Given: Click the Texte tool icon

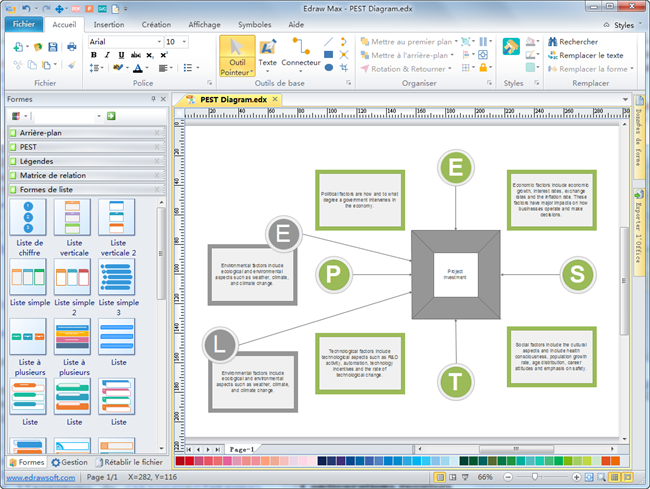Looking at the screenshot, I should coord(268,48).
